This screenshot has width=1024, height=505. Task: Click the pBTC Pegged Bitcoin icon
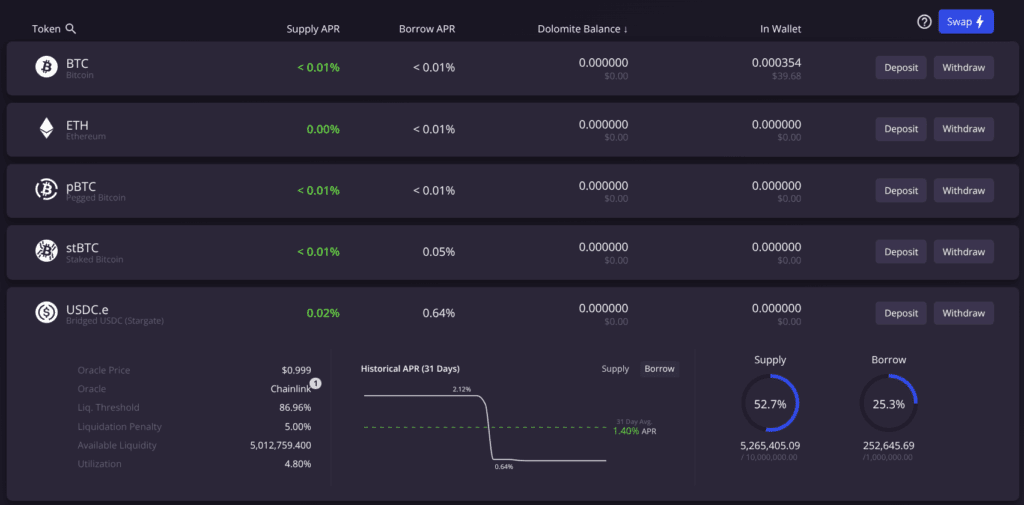[x=46, y=190]
